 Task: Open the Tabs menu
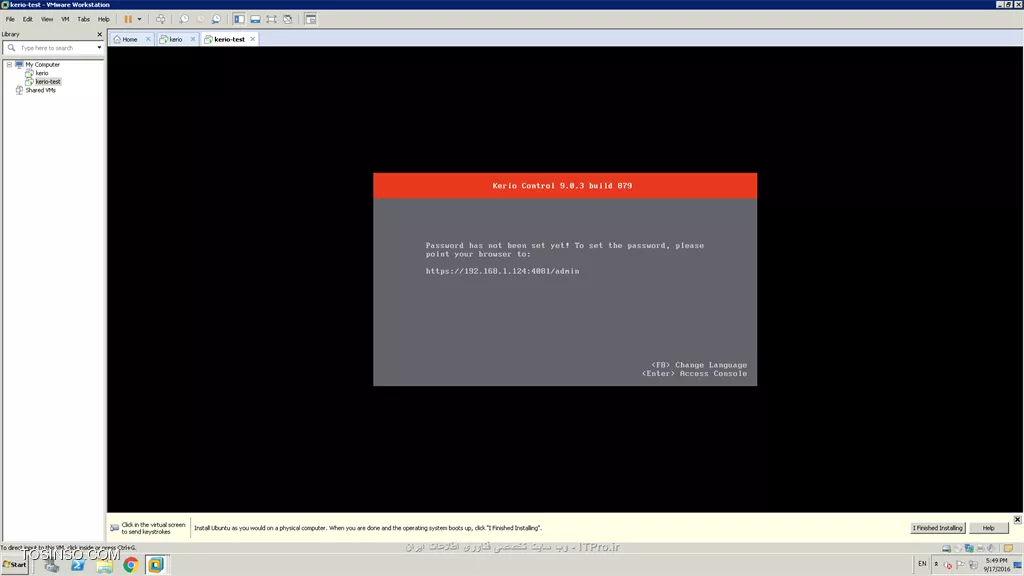pos(84,19)
